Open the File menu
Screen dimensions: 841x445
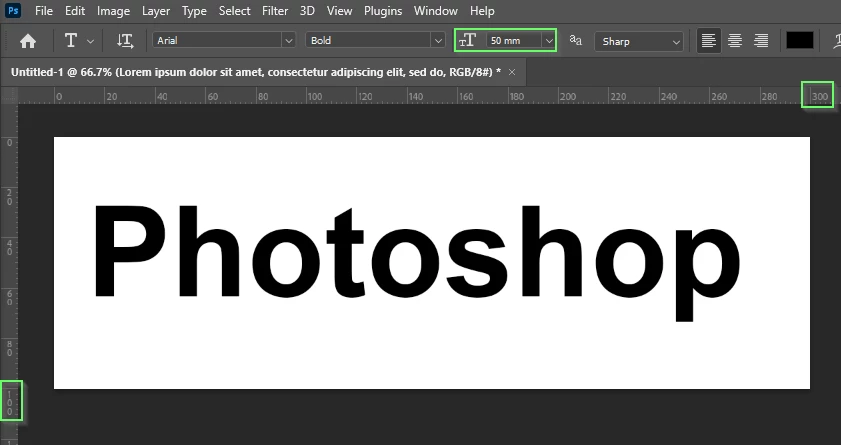tap(43, 11)
